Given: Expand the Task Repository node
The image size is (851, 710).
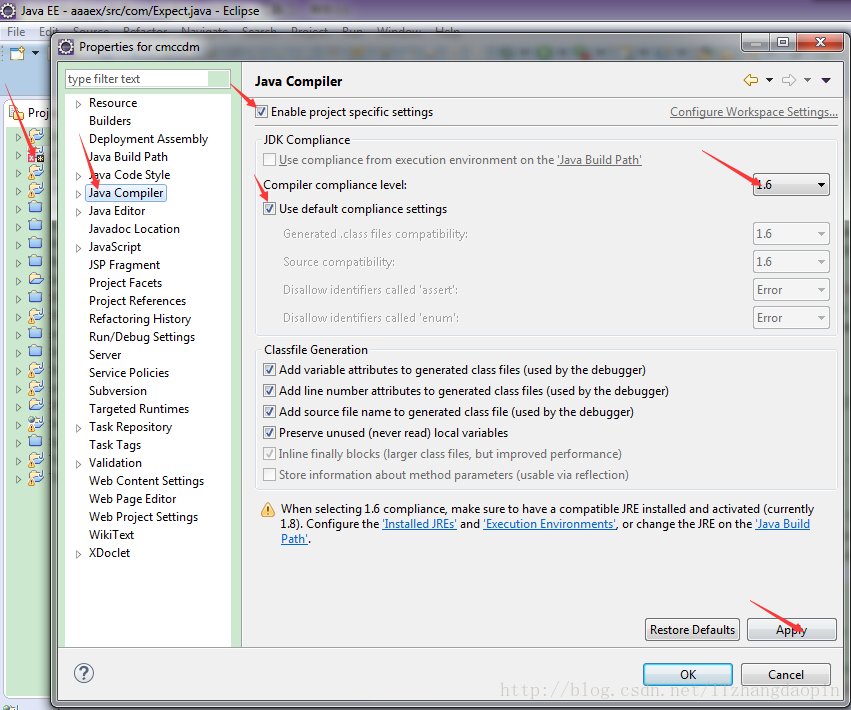Looking at the screenshot, I should pos(79,428).
